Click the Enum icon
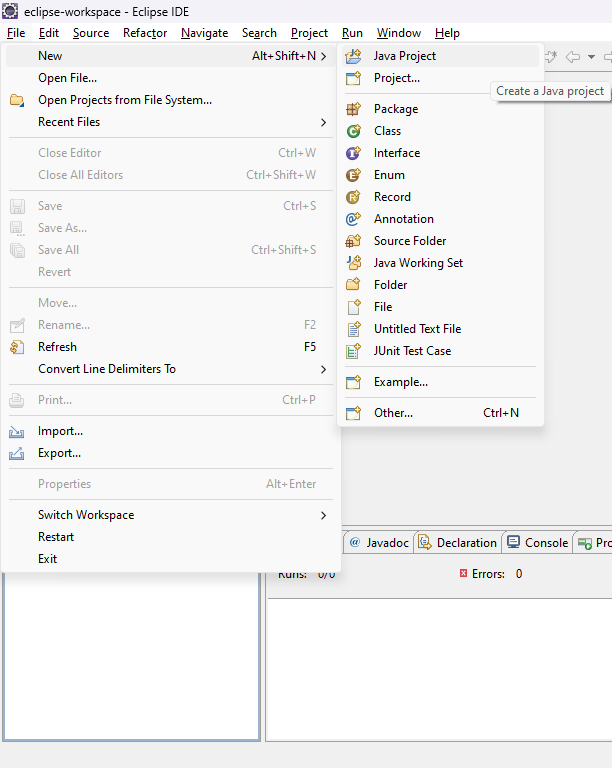 click(x=353, y=175)
